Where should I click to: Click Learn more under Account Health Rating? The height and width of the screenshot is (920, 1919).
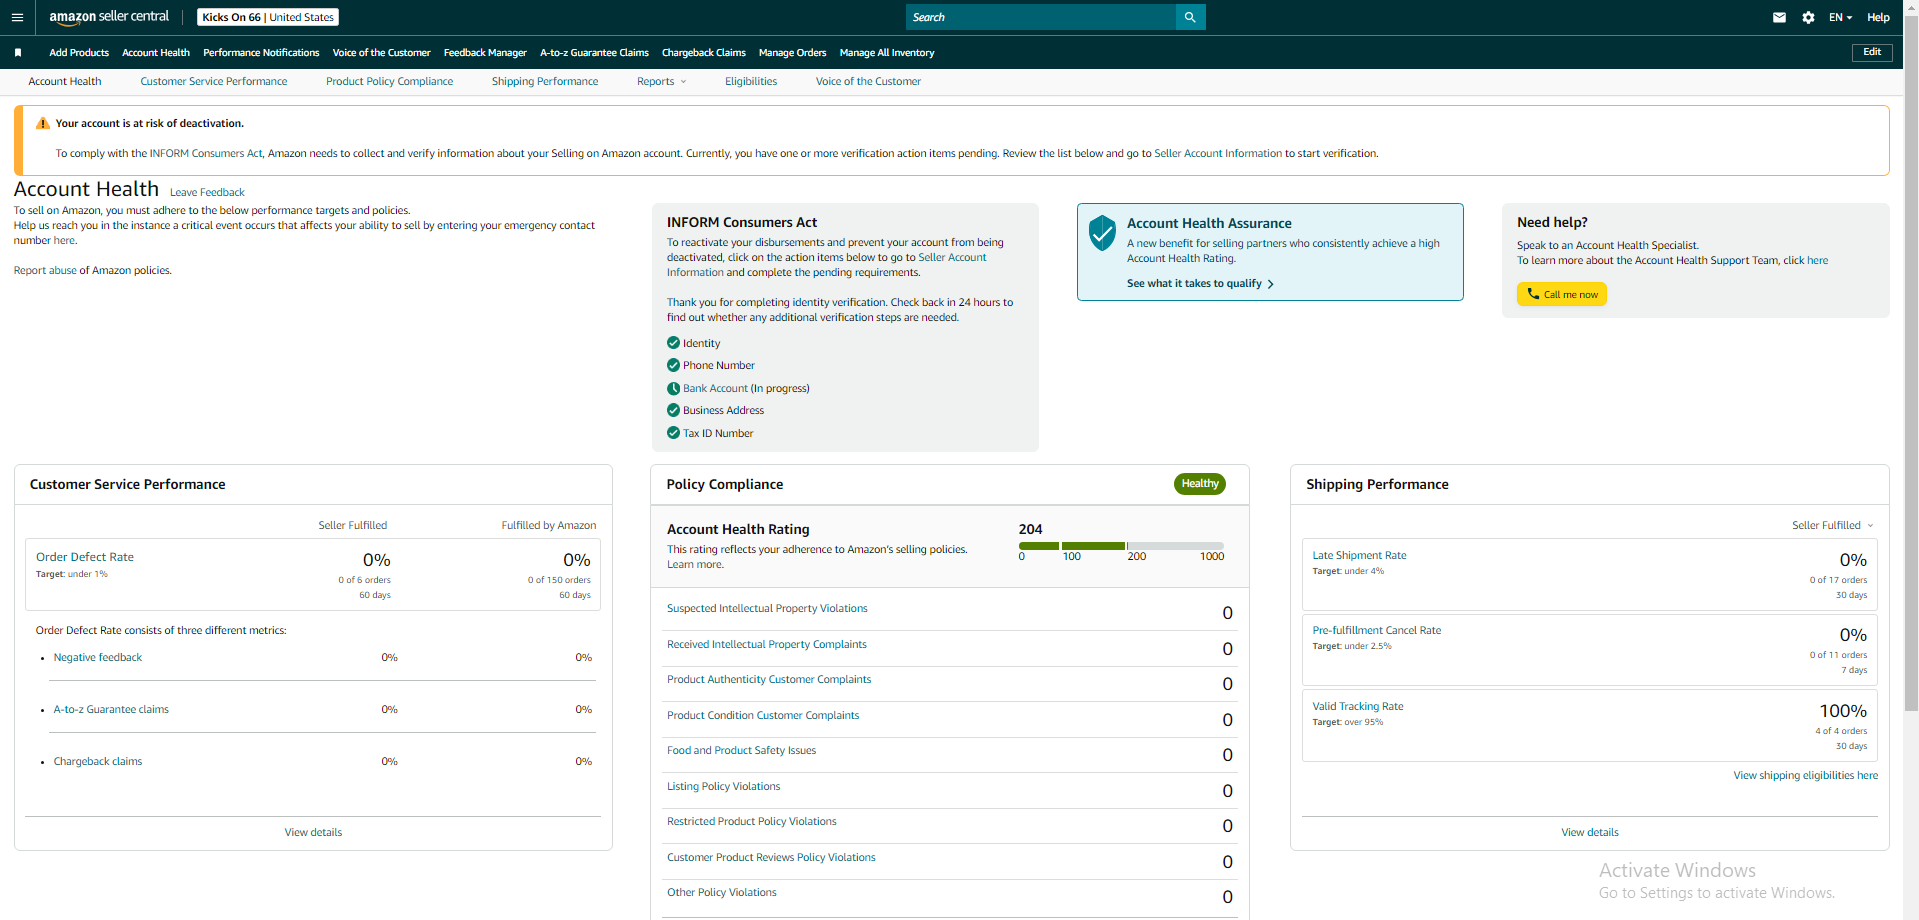click(x=695, y=565)
